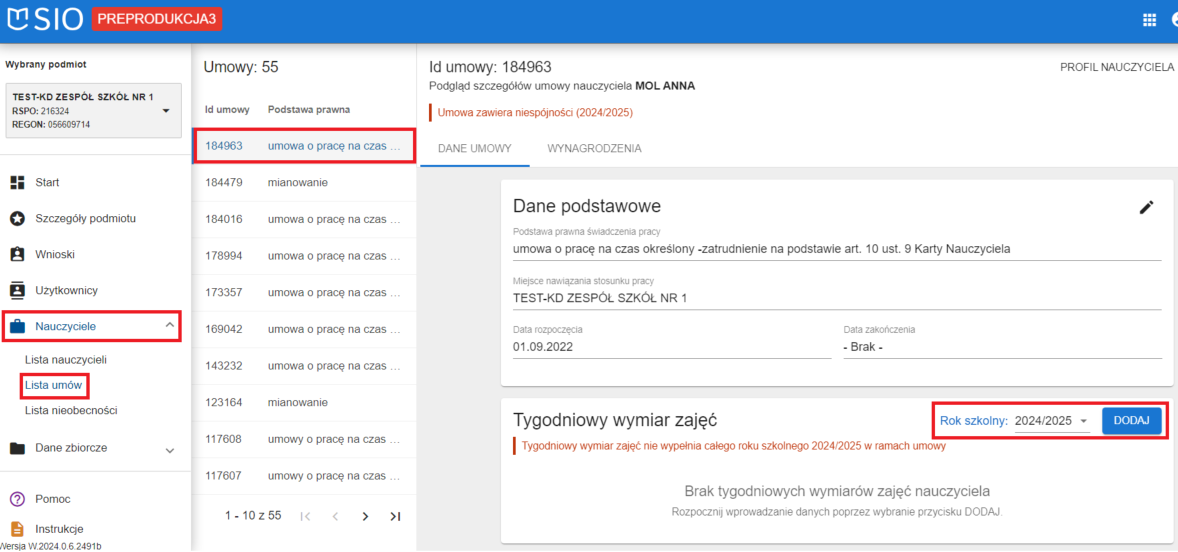Screen dimensions: 1178x552
Task: Select the DANE UMOWY tab
Action: (475, 148)
